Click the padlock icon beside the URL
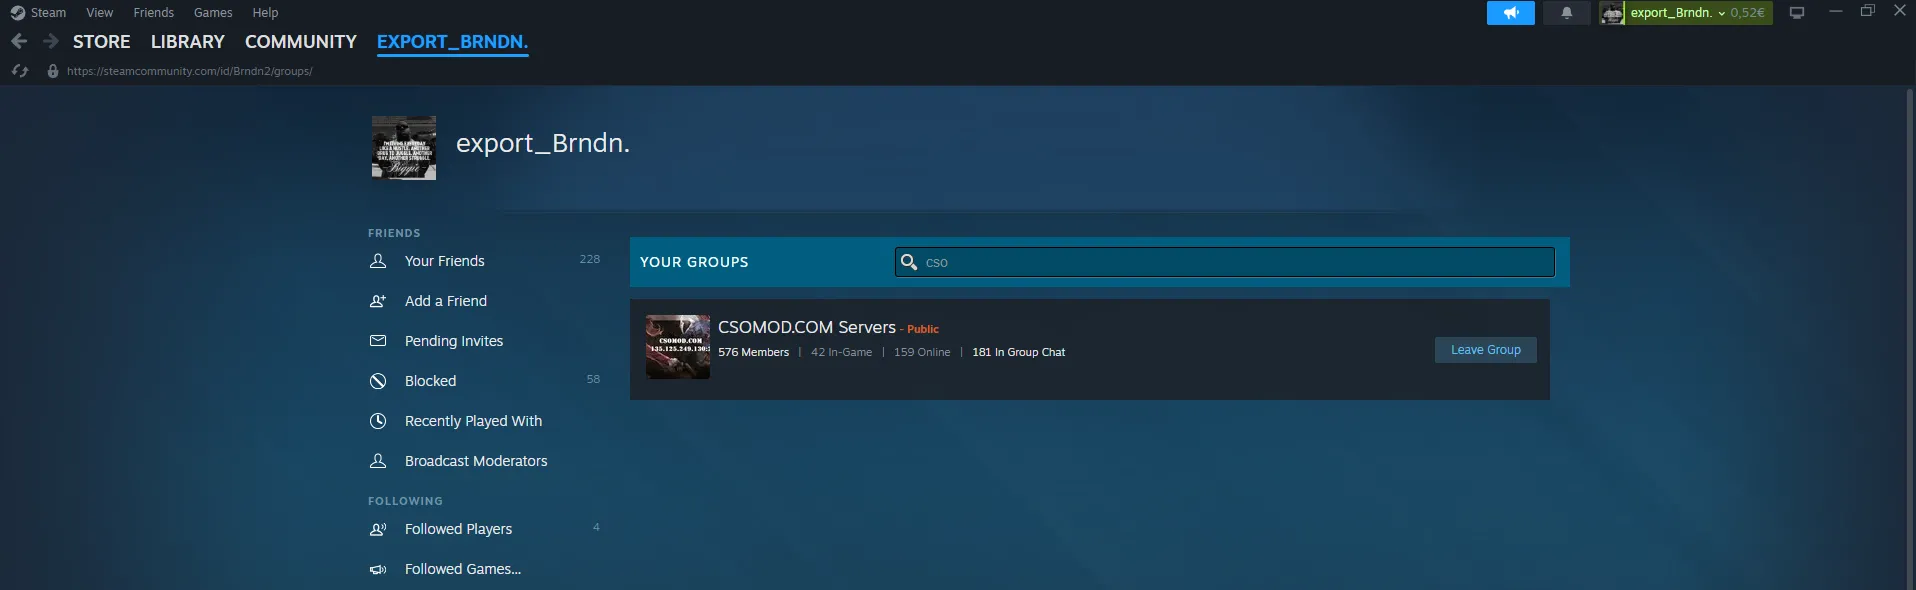The image size is (1916, 590). coord(53,71)
